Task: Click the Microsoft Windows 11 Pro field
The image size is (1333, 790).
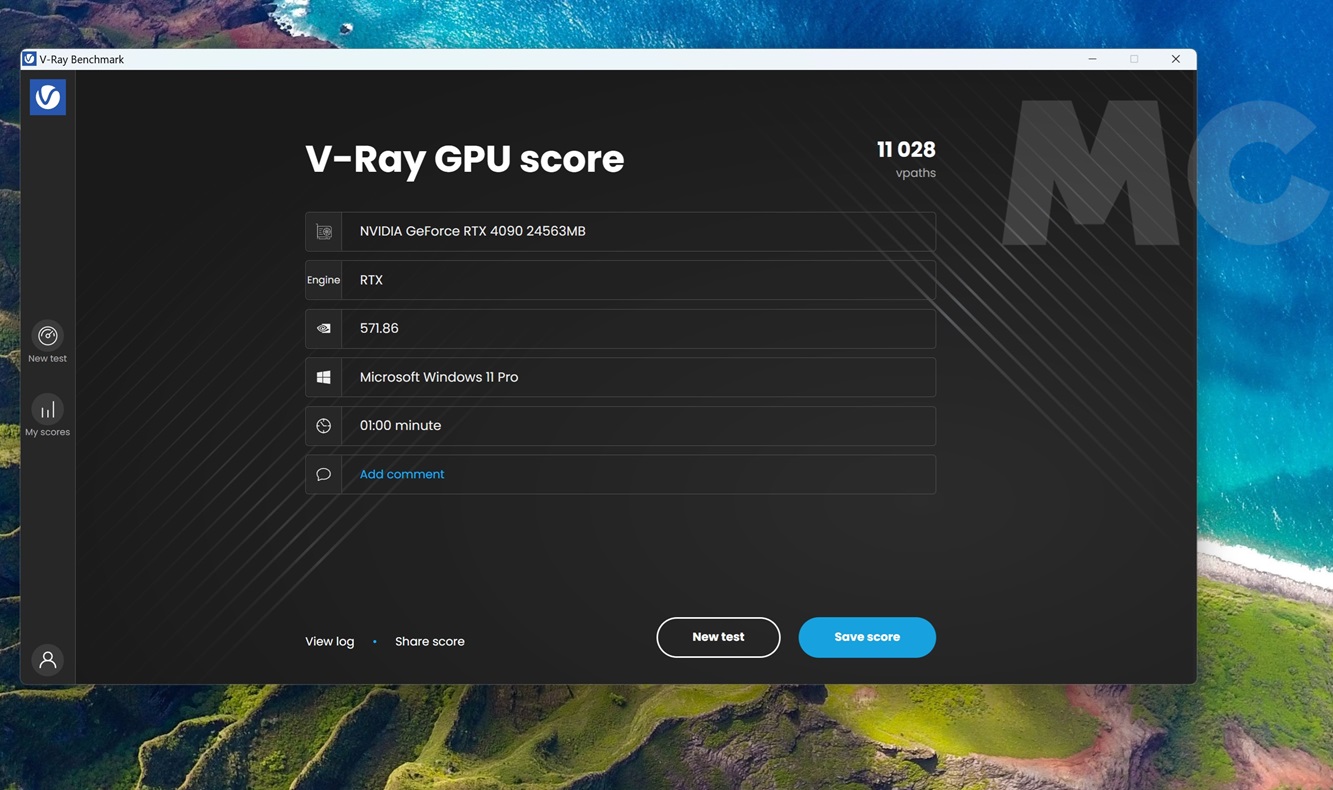Action: pyautogui.click(x=637, y=377)
